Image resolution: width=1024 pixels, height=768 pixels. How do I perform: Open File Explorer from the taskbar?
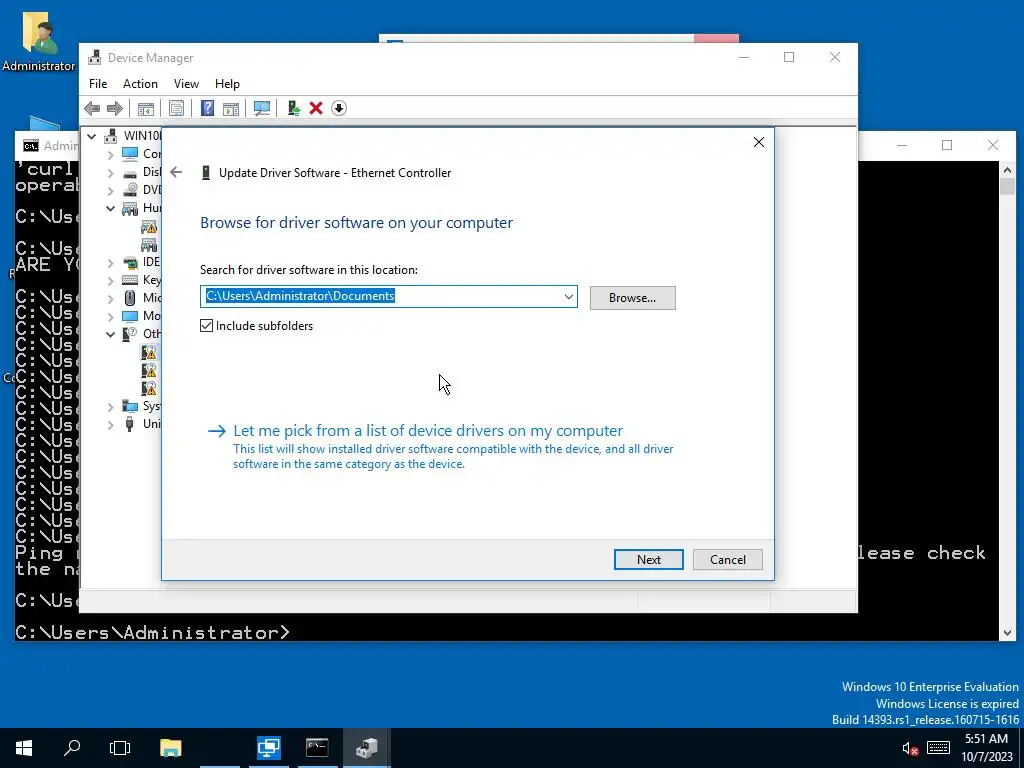(171, 748)
